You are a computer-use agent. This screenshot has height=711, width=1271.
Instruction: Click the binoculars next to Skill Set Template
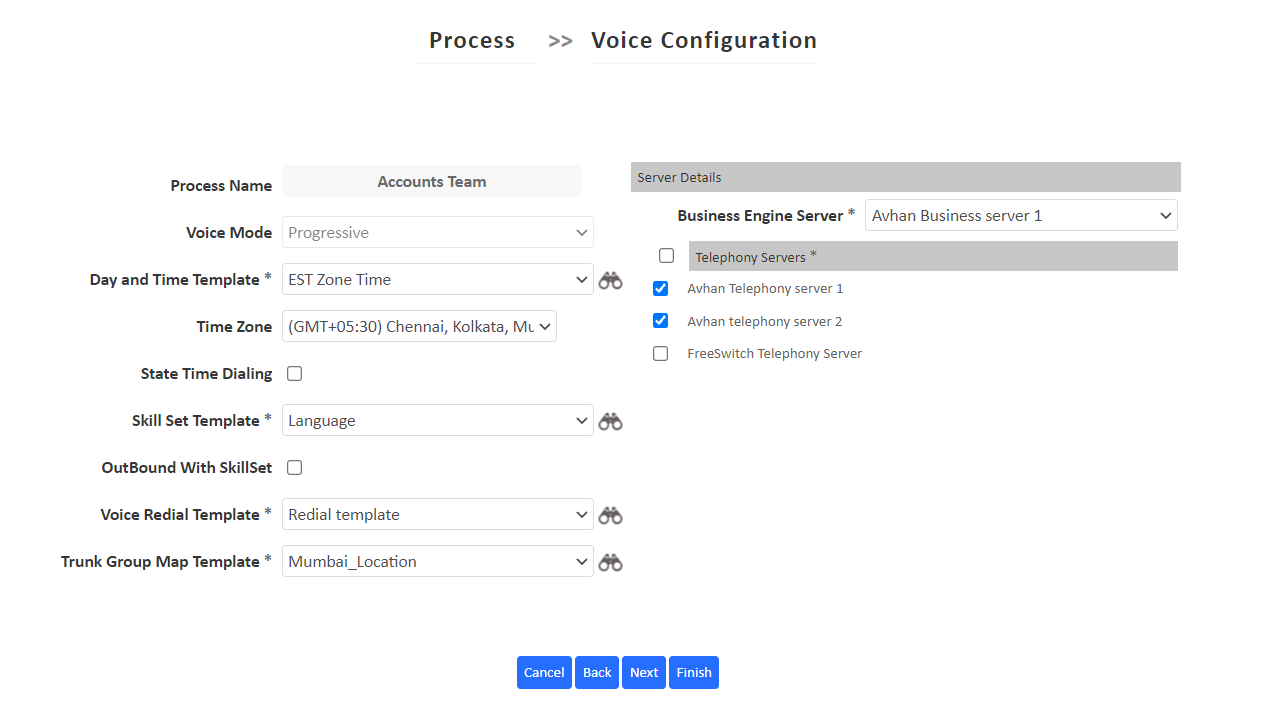610,421
